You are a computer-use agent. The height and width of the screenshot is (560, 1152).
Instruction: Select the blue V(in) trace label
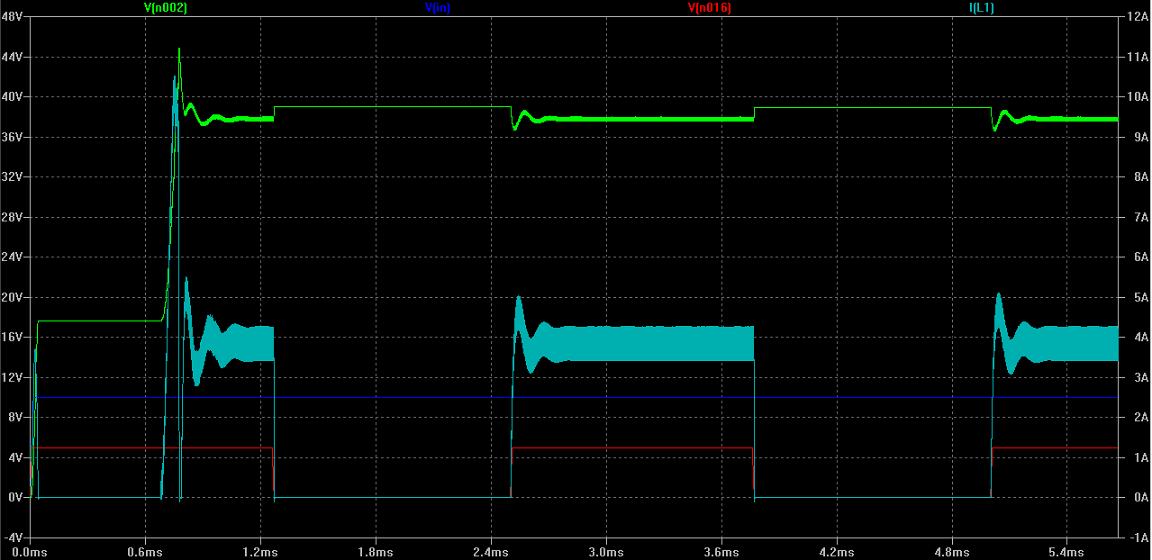tap(437, 7)
